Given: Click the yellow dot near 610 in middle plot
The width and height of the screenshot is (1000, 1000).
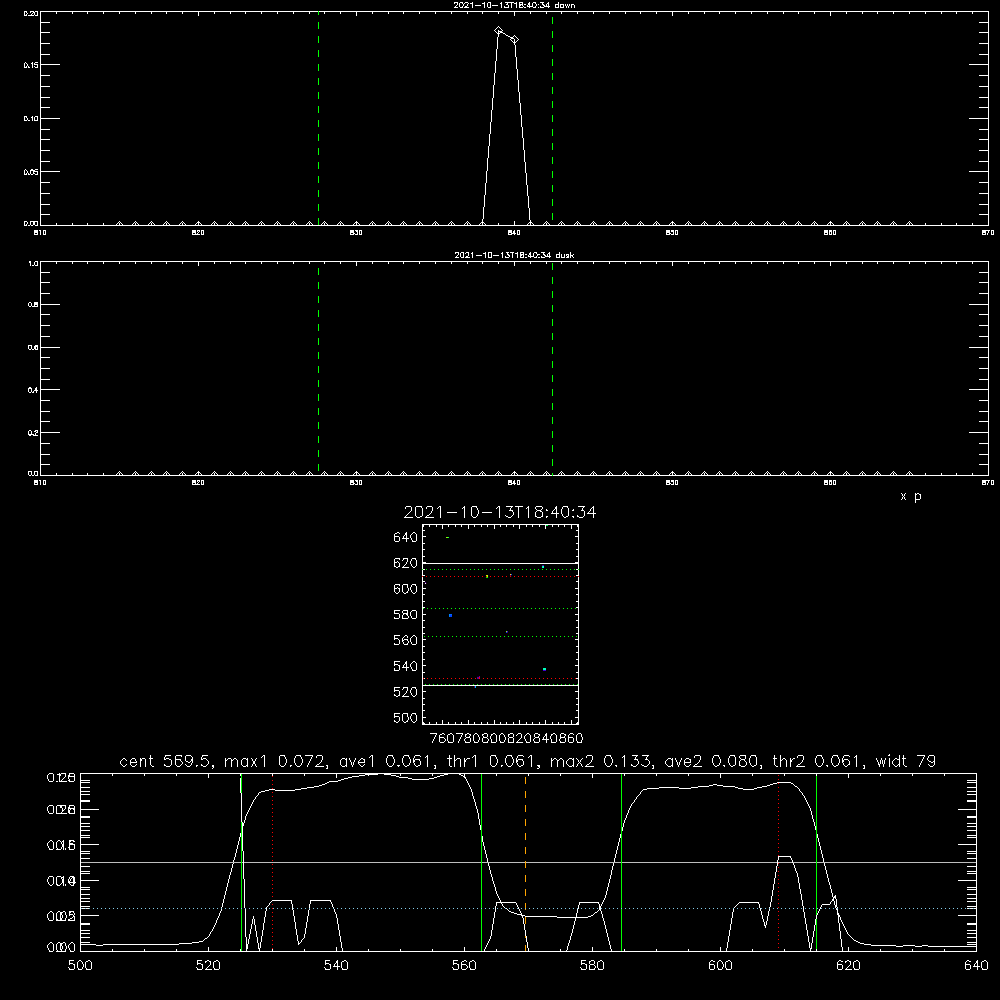Looking at the screenshot, I should point(487,577).
